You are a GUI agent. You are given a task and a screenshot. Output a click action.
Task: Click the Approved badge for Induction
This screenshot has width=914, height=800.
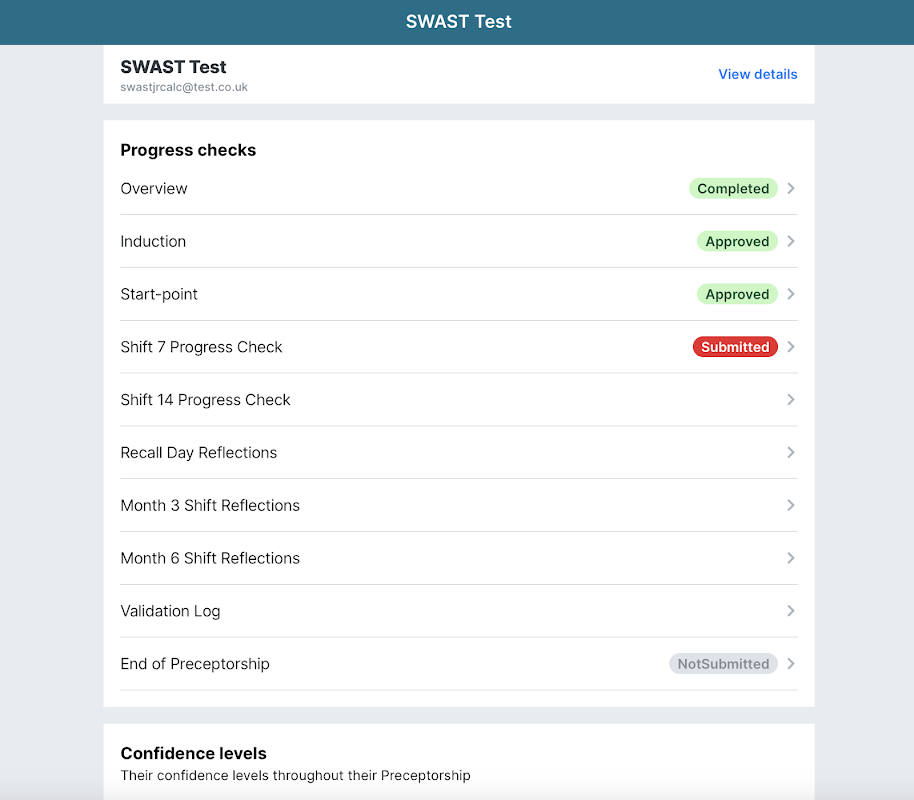point(737,241)
